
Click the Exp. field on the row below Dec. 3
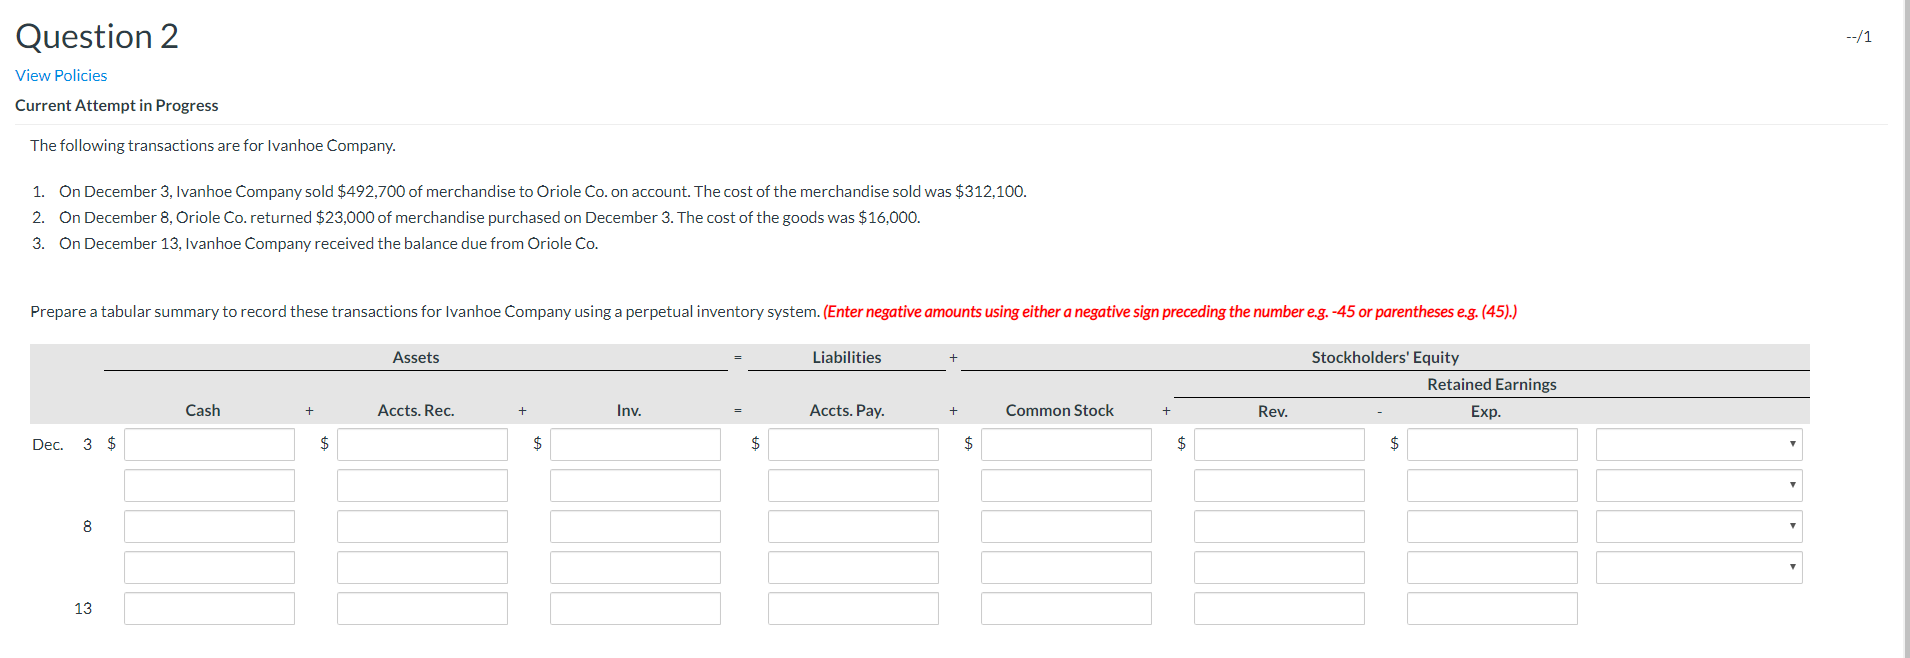click(x=1492, y=485)
